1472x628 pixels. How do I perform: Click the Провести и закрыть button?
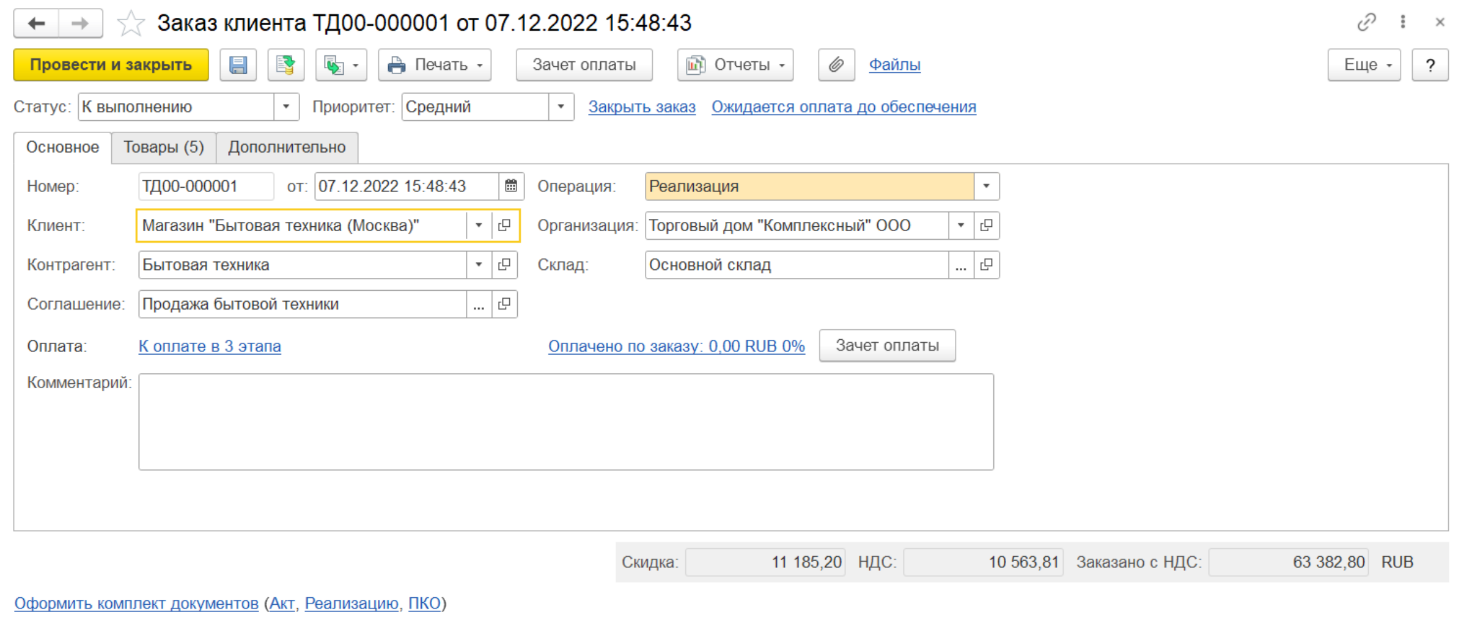click(110, 65)
